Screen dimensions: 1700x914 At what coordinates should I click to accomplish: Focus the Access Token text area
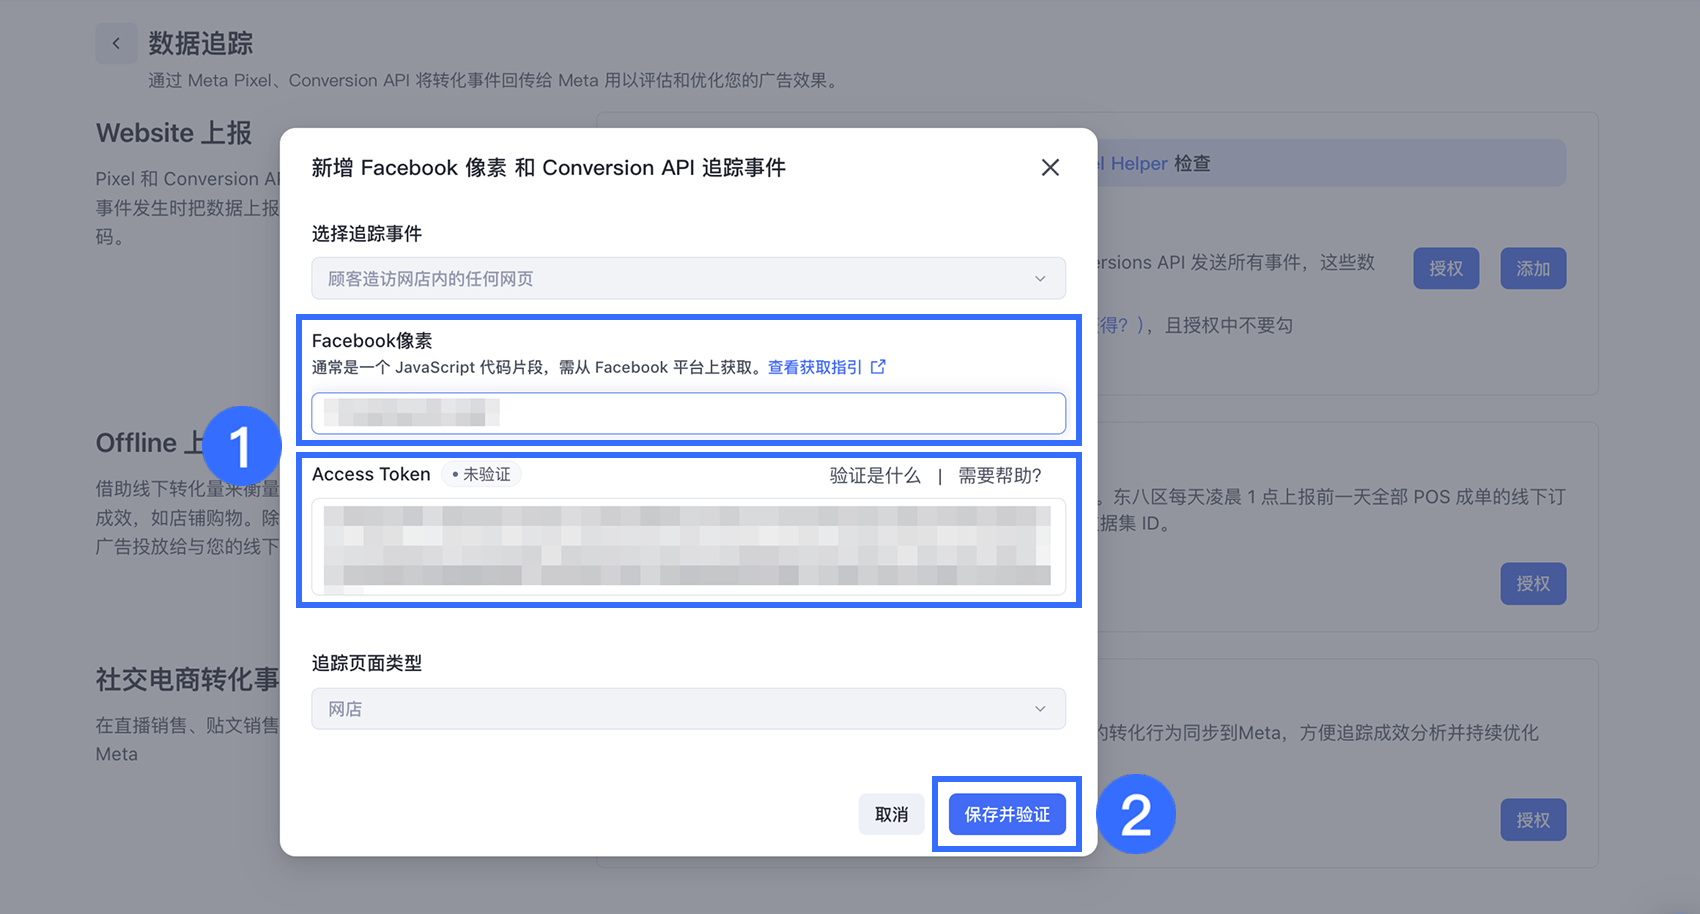(688, 547)
